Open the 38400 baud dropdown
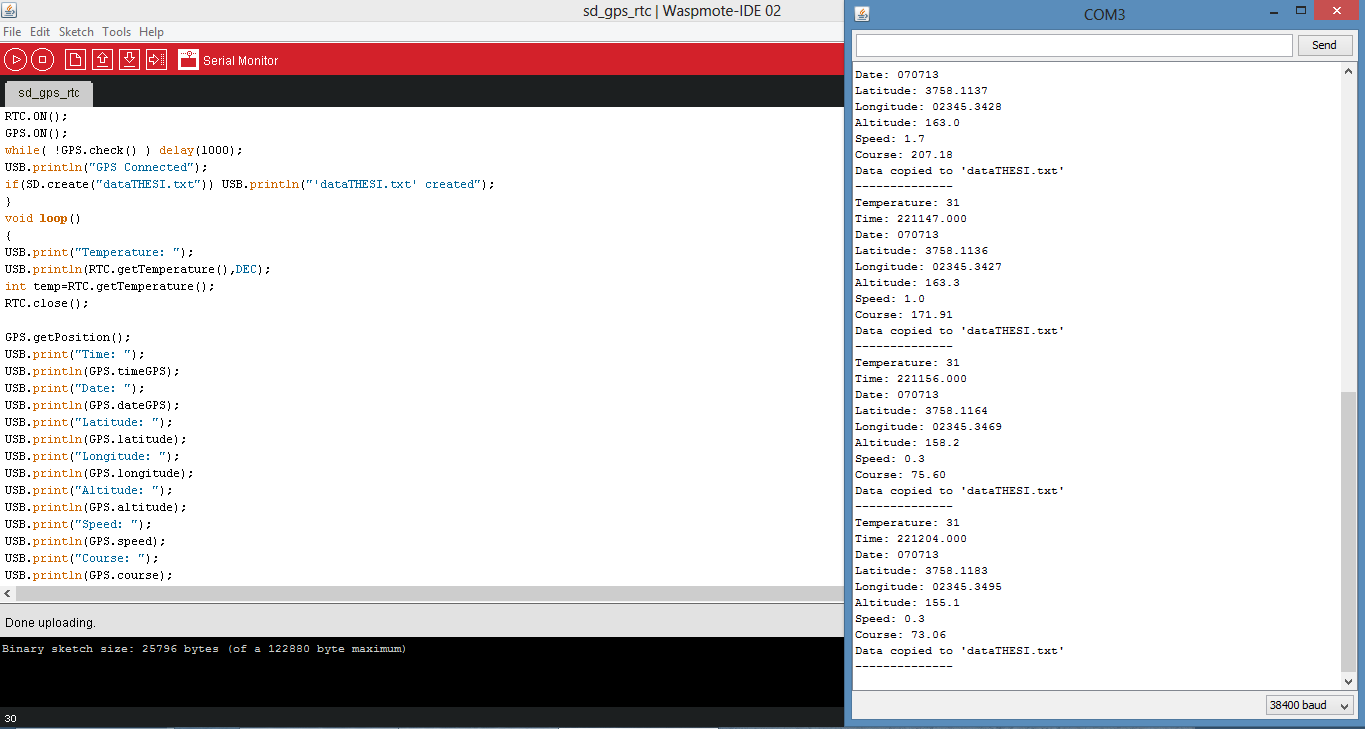This screenshot has height=729, width=1365. click(x=1309, y=705)
